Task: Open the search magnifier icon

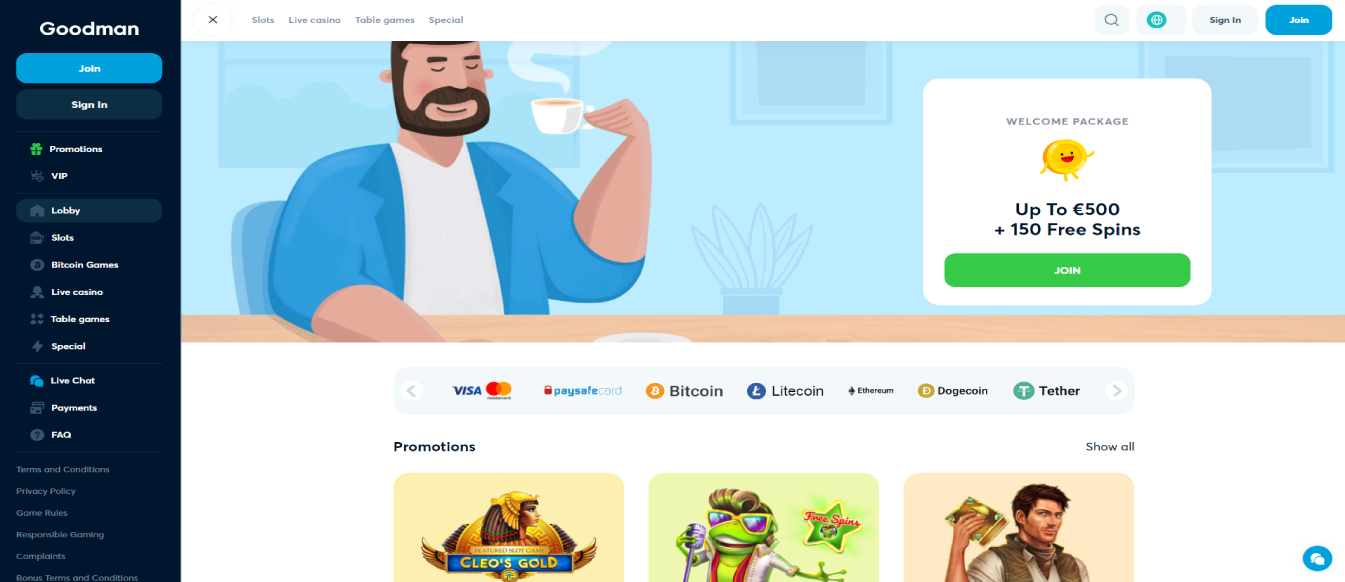Action: [x=1111, y=20]
